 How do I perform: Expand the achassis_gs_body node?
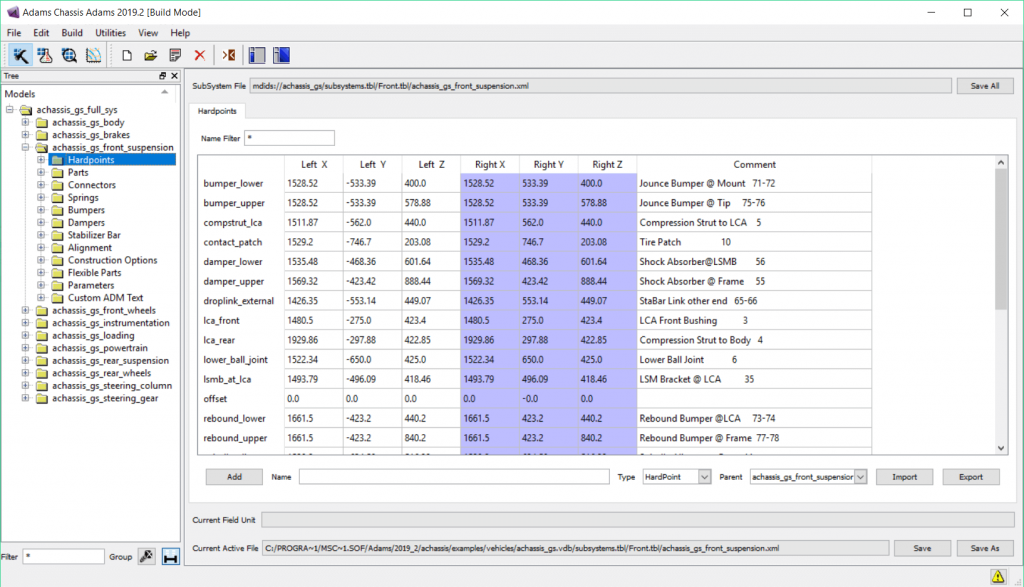pyautogui.click(x=25, y=122)
